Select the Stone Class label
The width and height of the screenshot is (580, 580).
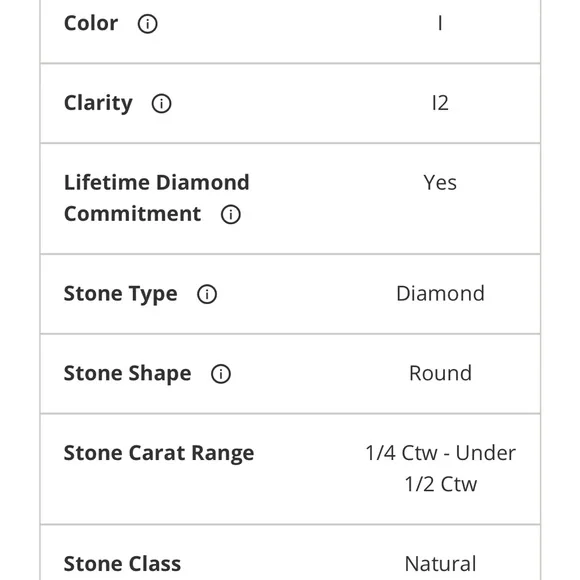(x=122, y=564)
